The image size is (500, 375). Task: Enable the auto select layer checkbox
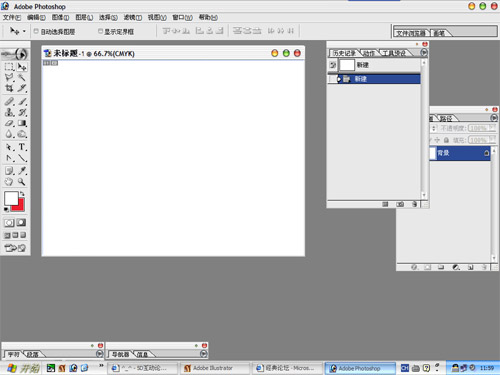36,31
